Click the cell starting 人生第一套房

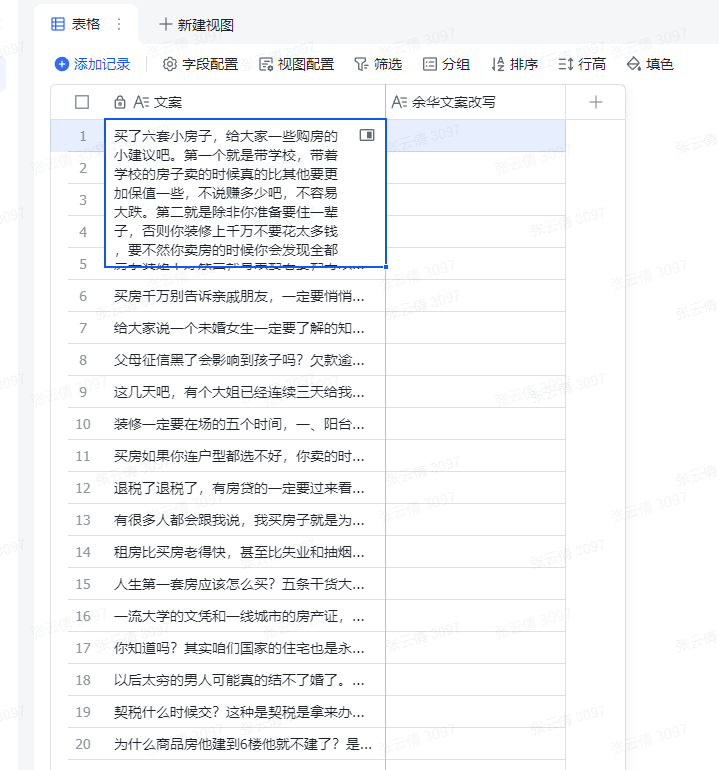pos(245,584)
